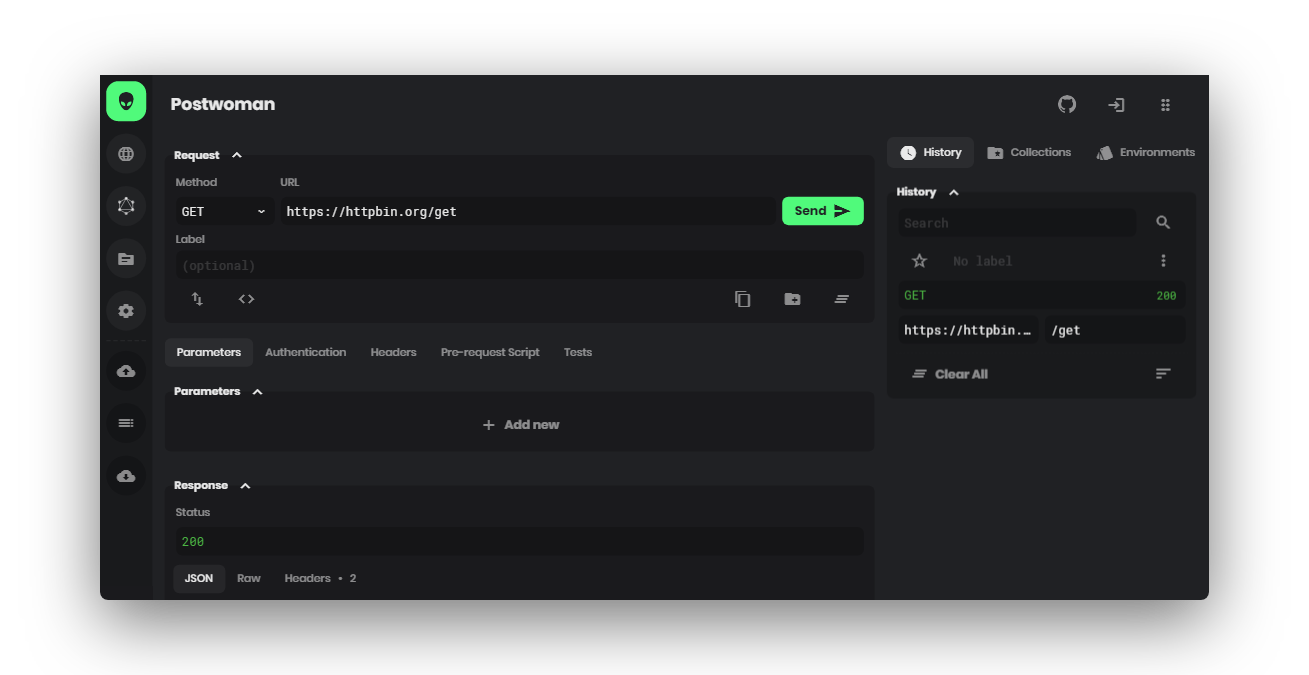Viewport: 1309px width, 675px height.
Task: Click the login arrow icon
Action: point(1116,105)
